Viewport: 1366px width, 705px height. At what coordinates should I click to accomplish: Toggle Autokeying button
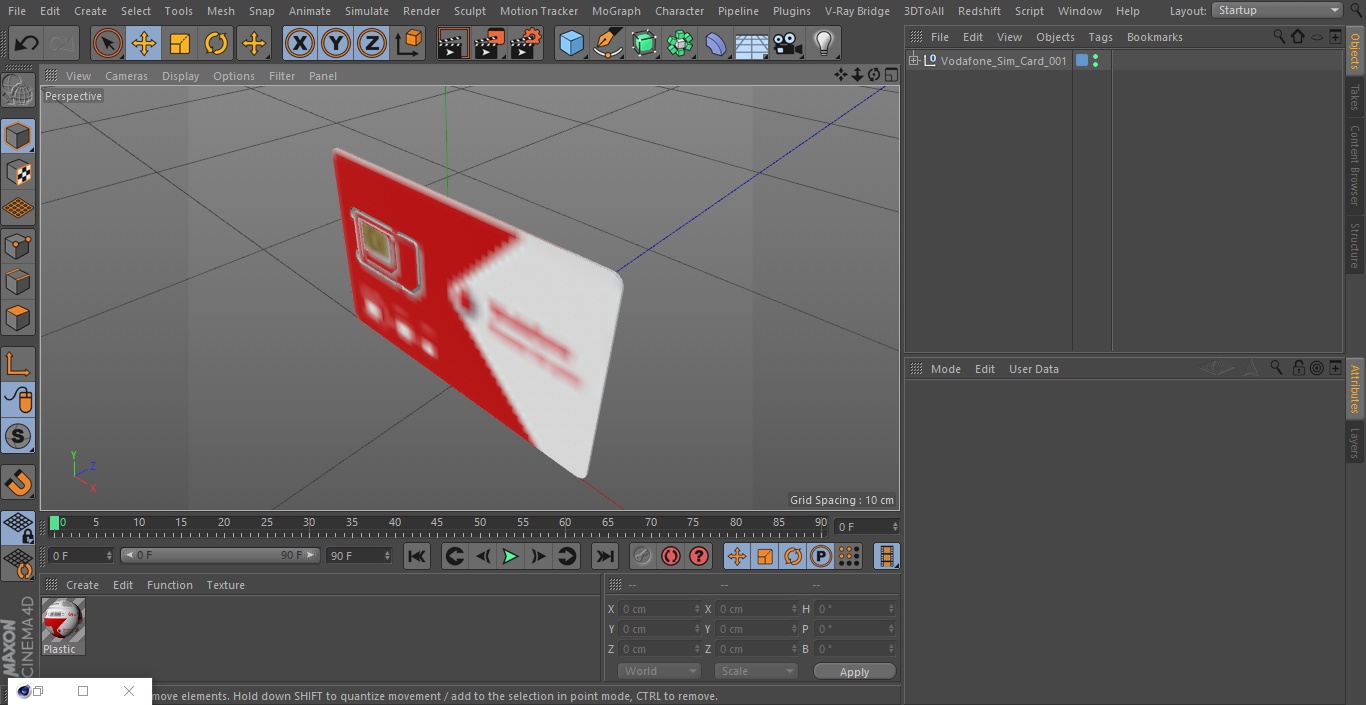pos(671,556)
